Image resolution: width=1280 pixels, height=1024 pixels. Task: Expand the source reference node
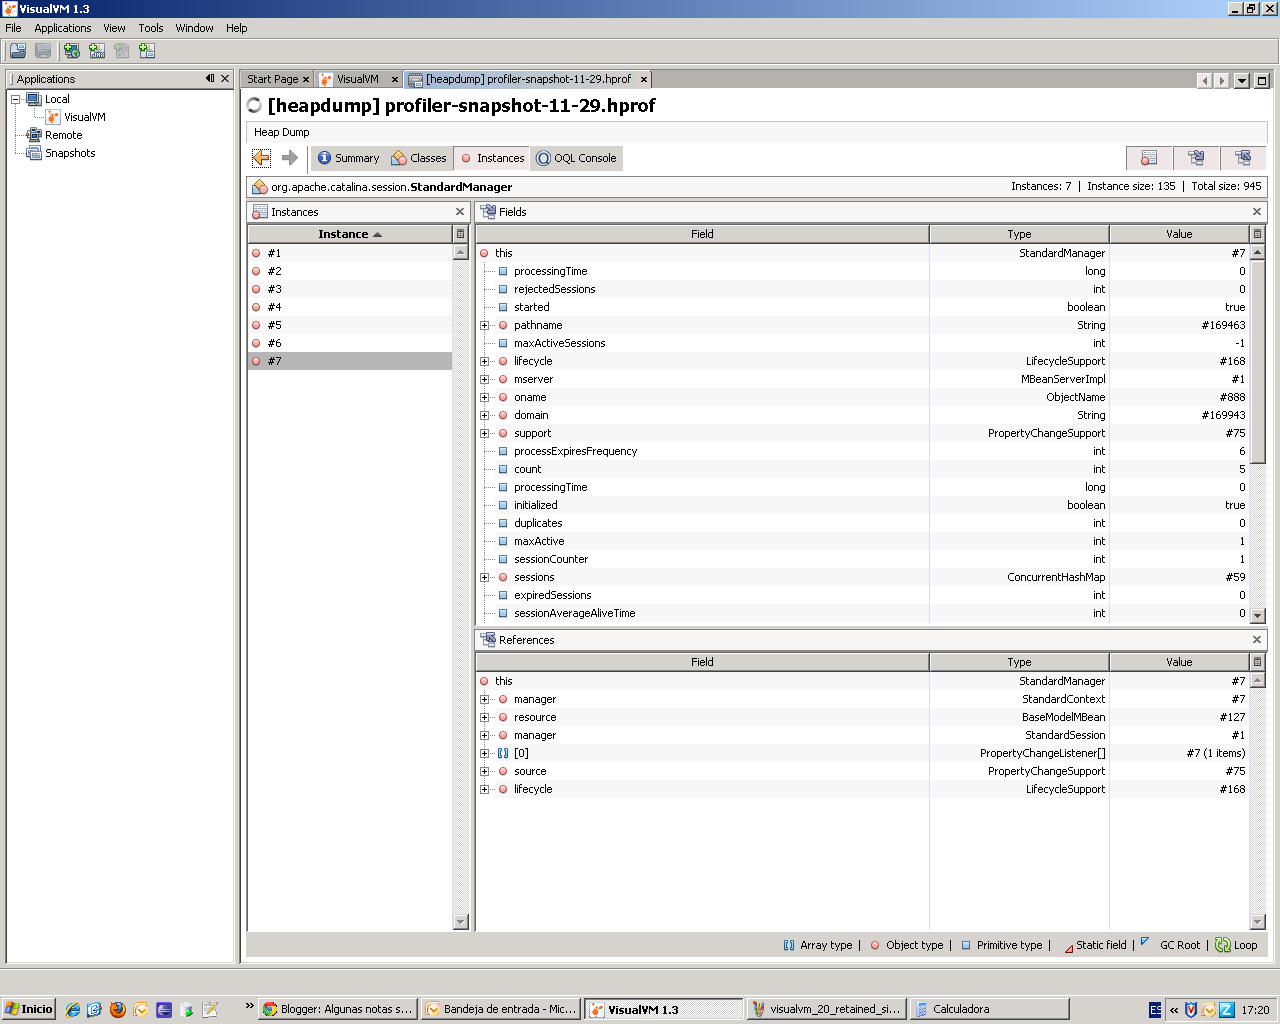pos(485,771)
